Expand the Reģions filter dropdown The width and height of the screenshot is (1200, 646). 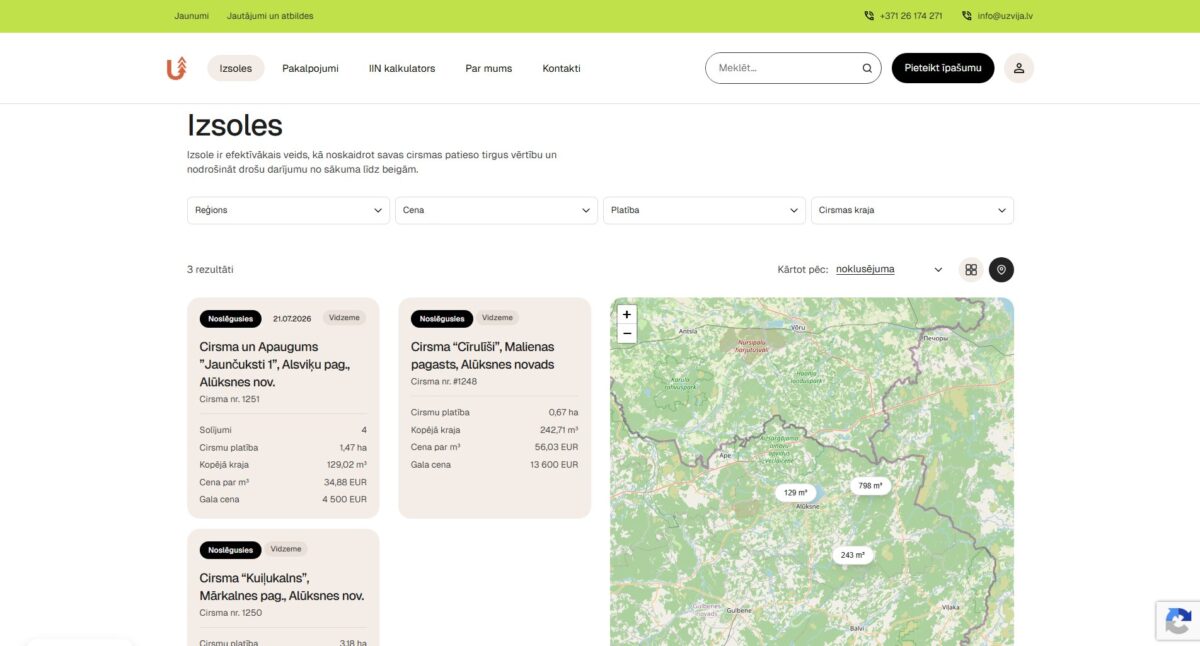pos(288,210)
